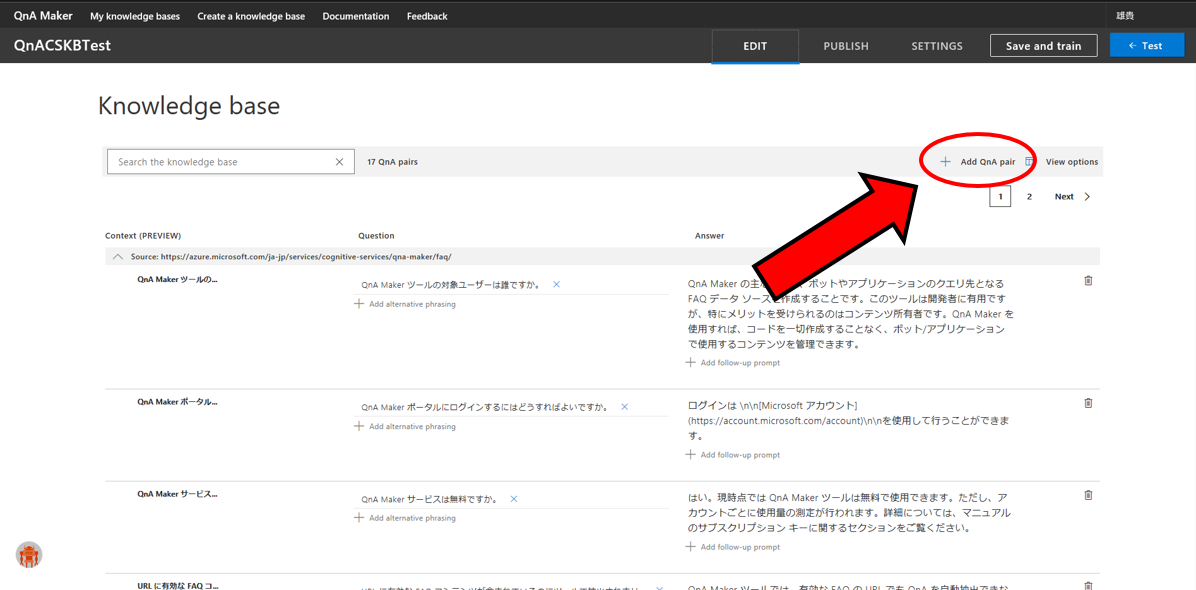1196x590 pixels.
Task: Click the Question column header
Action: click(376, 236)
